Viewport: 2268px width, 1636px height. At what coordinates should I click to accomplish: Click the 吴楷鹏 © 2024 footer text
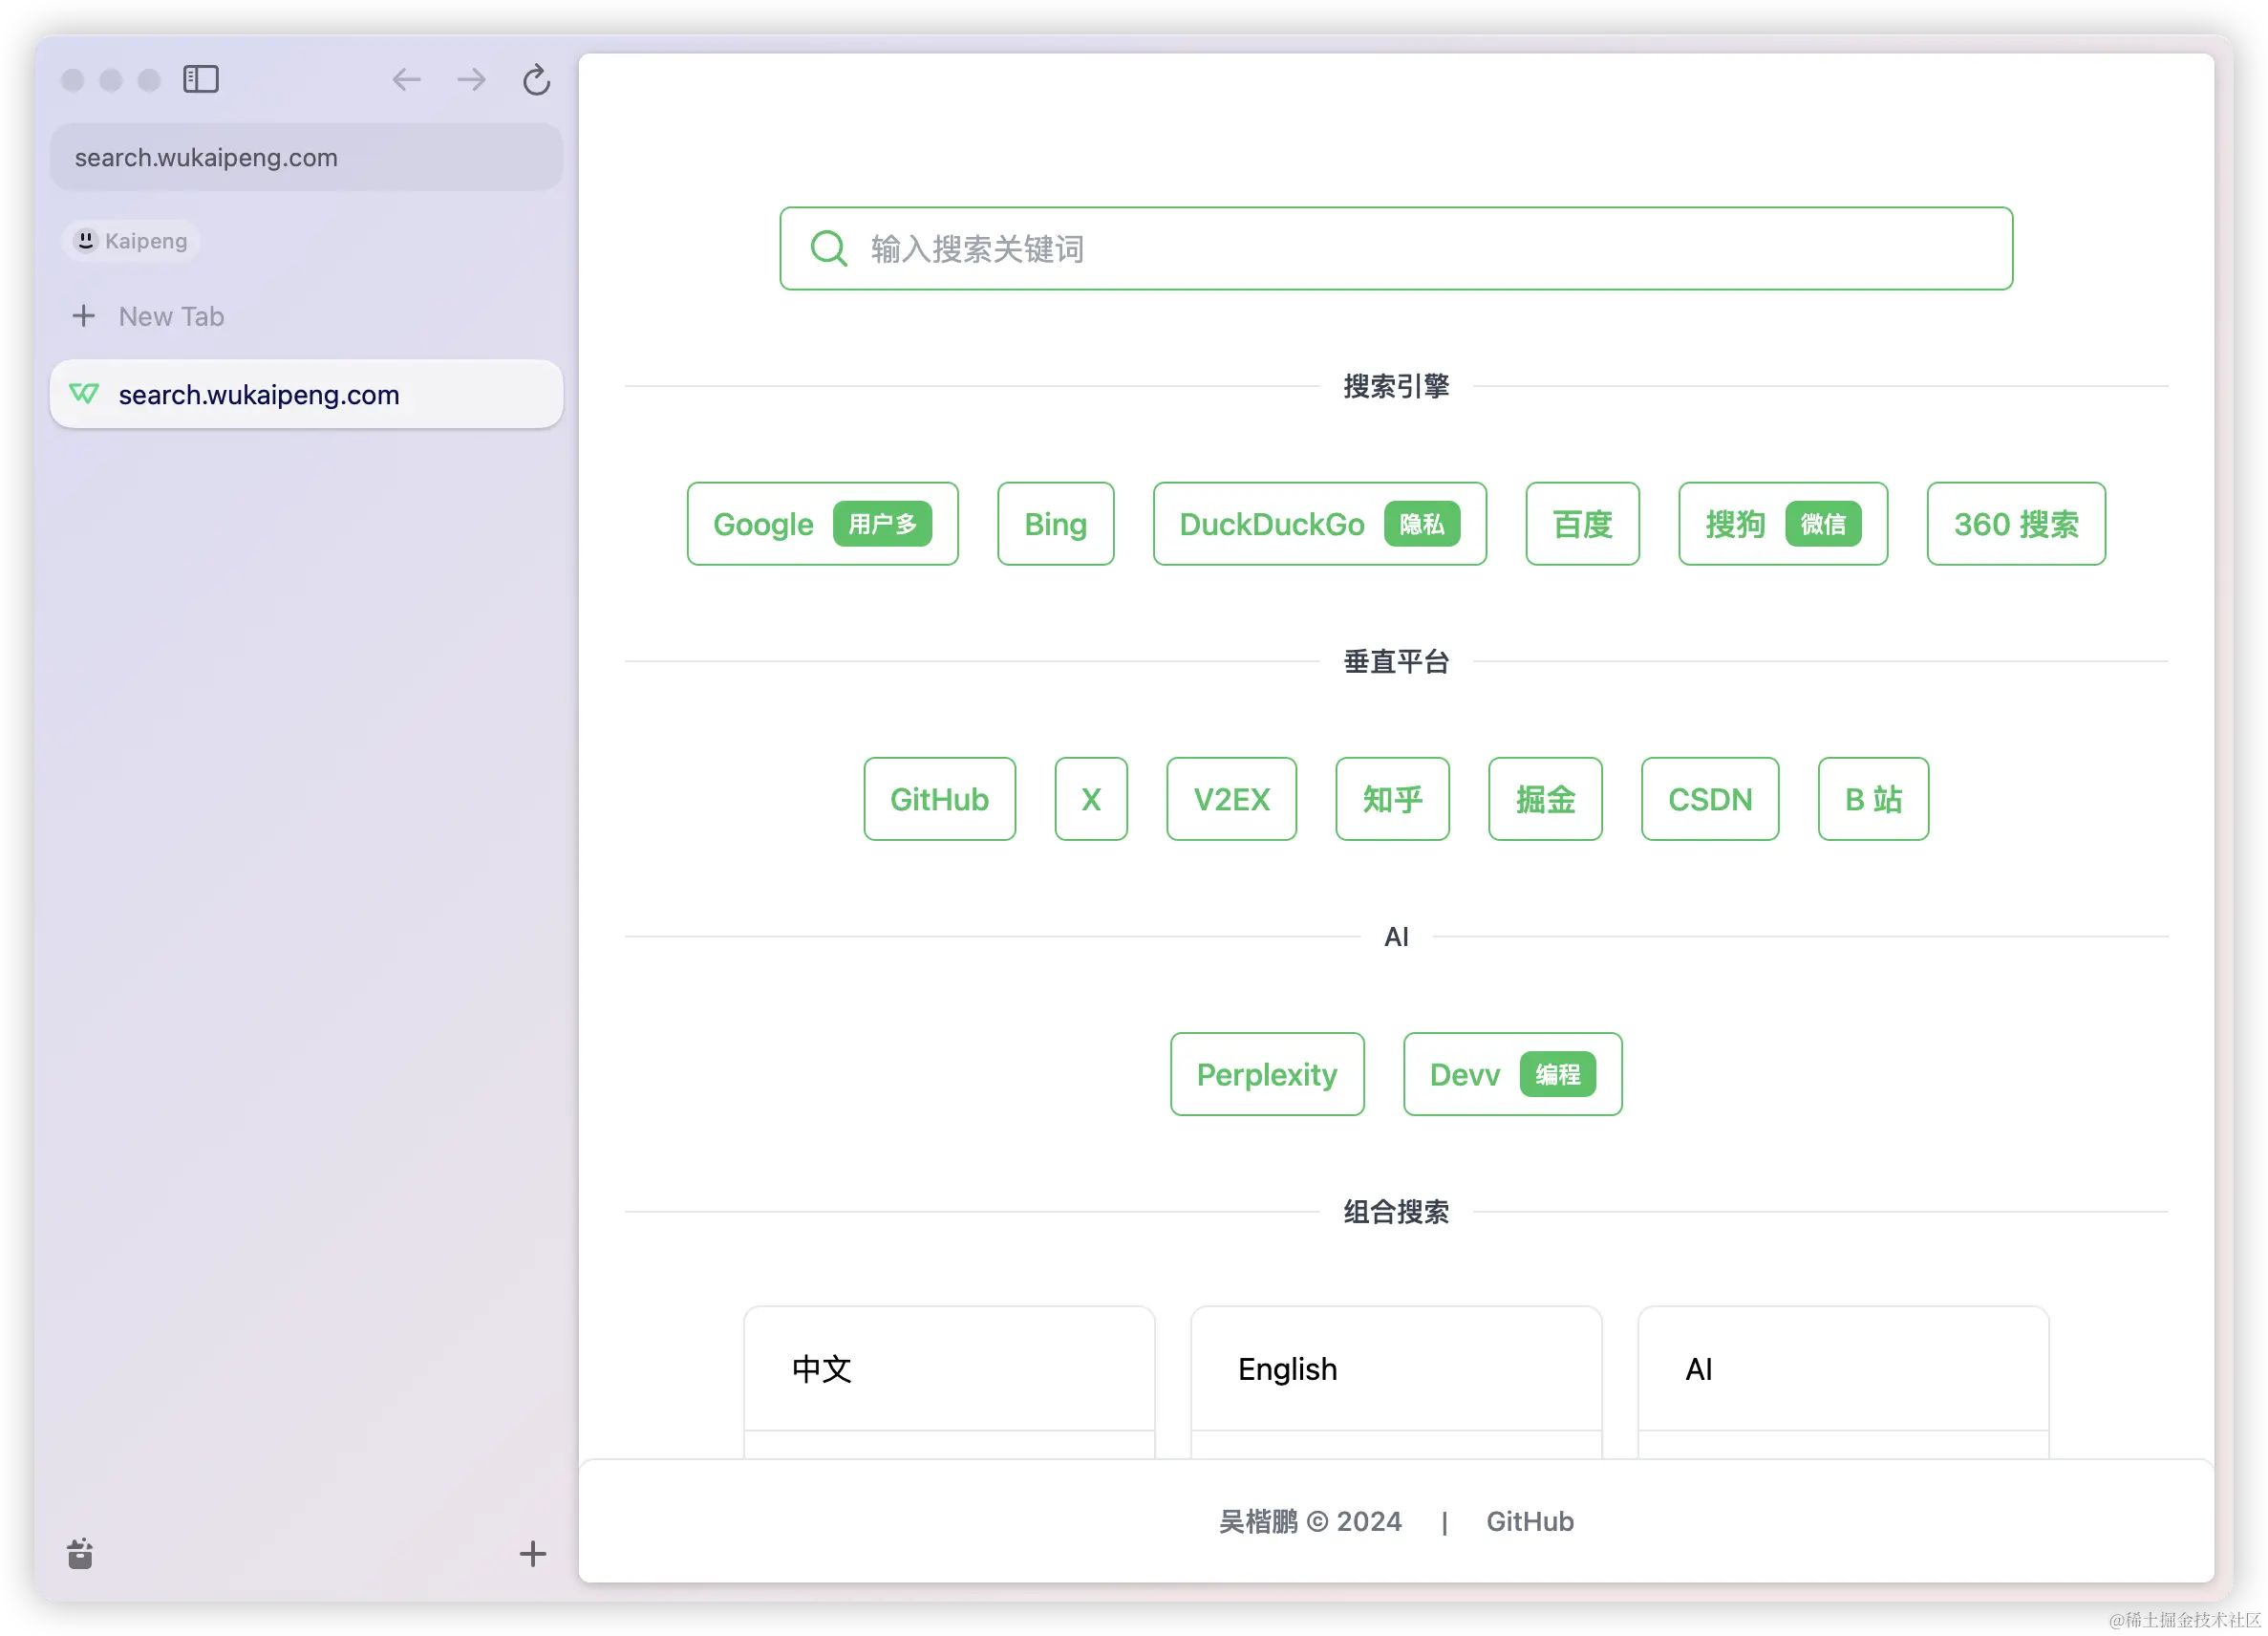(1310, 1521)
